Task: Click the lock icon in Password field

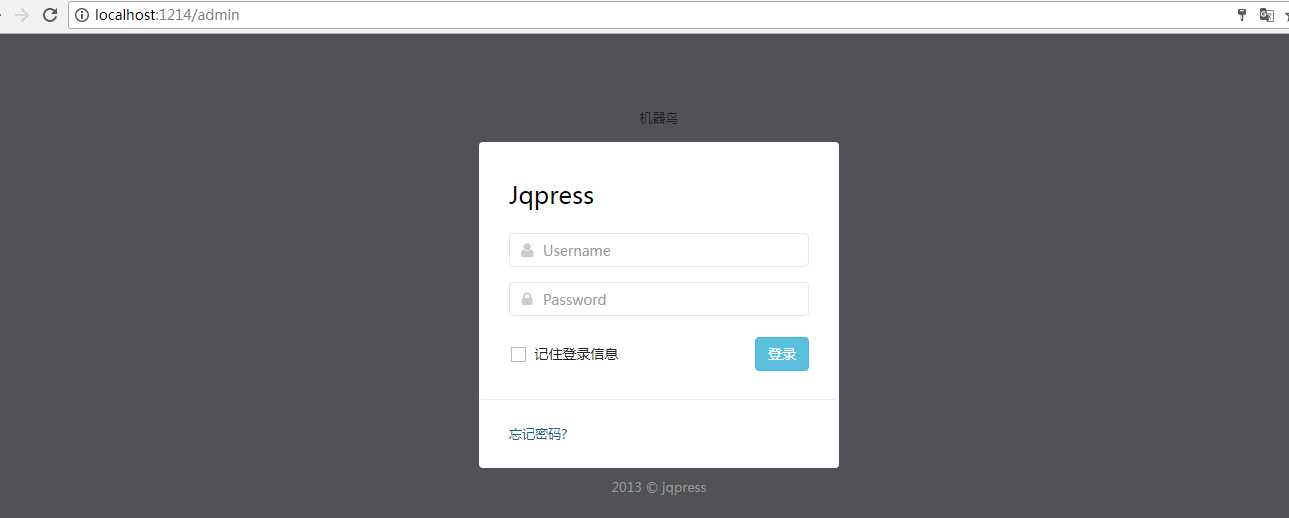Action: (x=527, y=299)
